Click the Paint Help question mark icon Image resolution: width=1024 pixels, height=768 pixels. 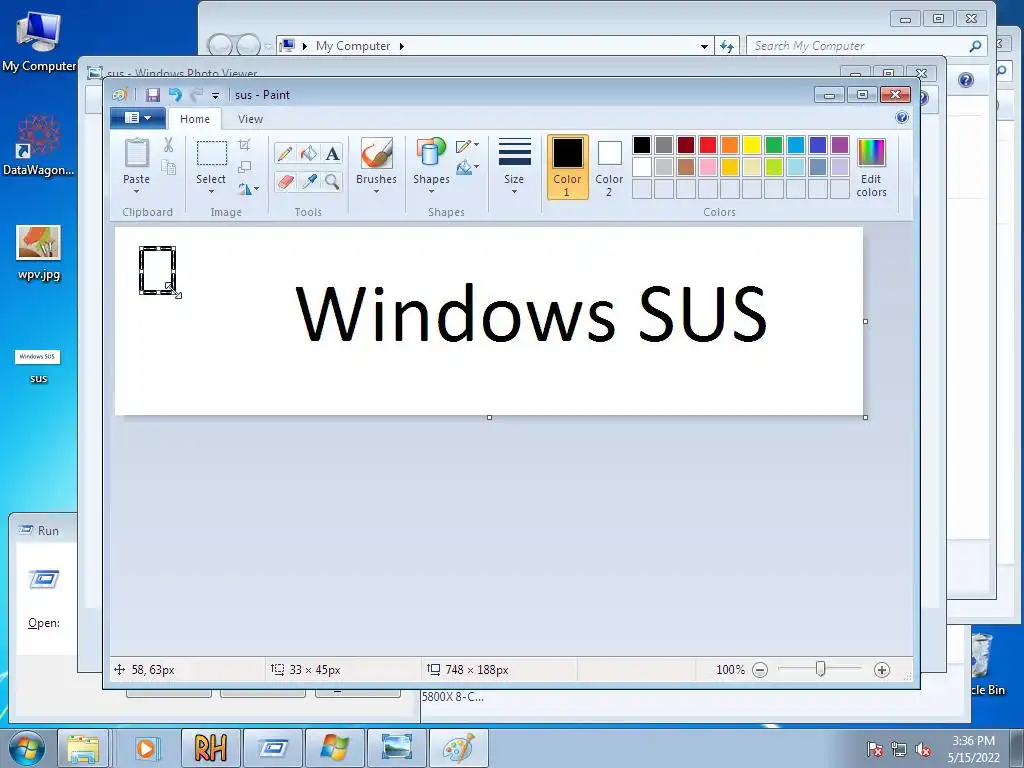[902, 118]
